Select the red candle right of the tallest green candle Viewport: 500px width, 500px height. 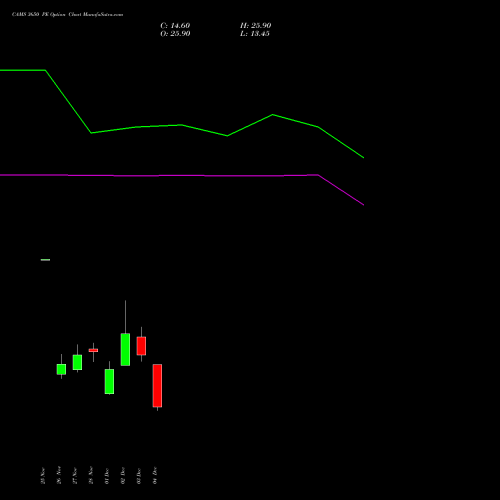[x=141, y=346]
